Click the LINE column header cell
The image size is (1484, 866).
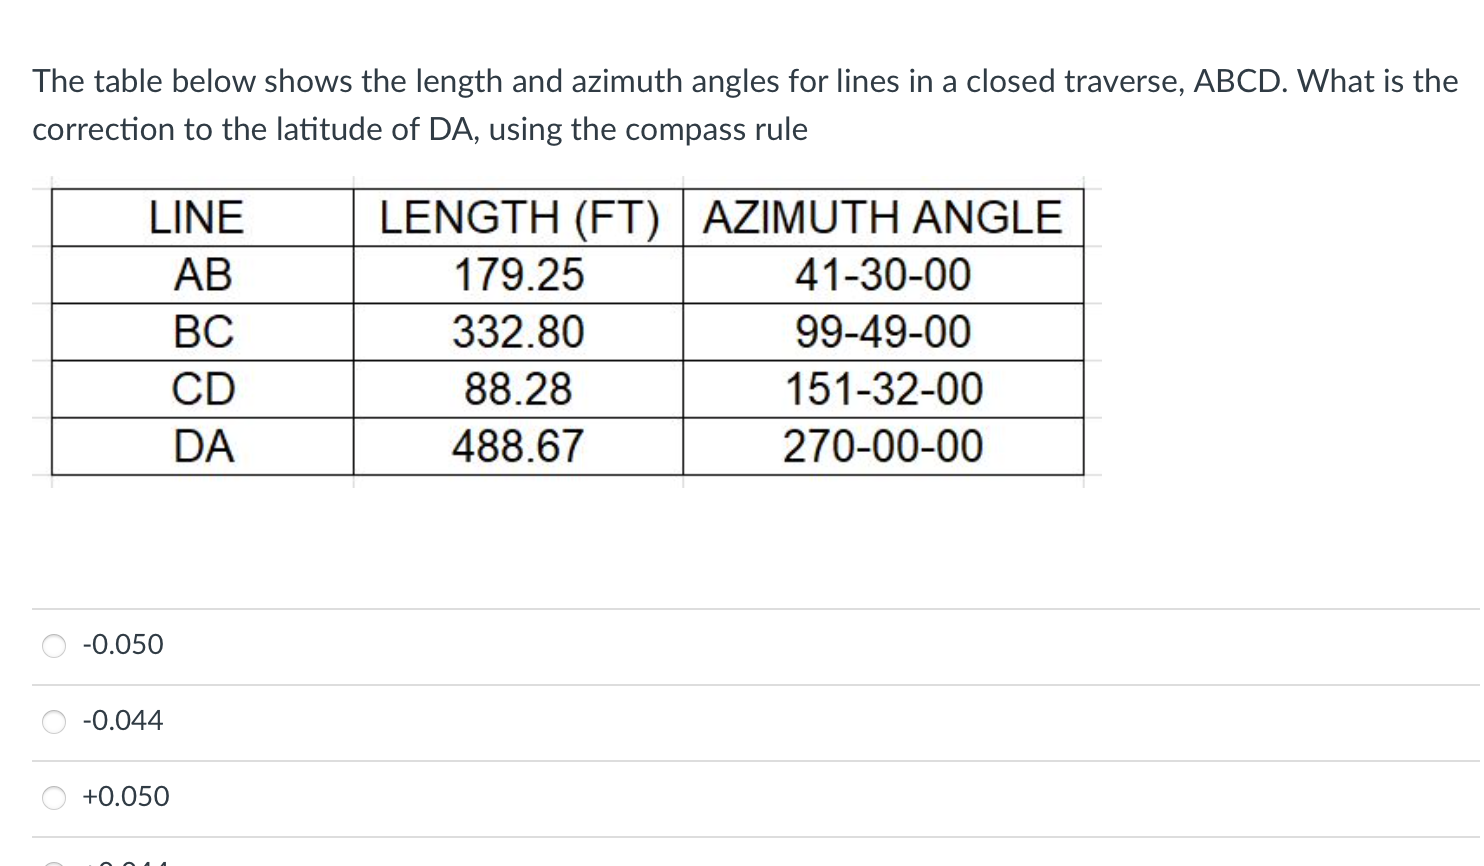click(x=197, y=218)
